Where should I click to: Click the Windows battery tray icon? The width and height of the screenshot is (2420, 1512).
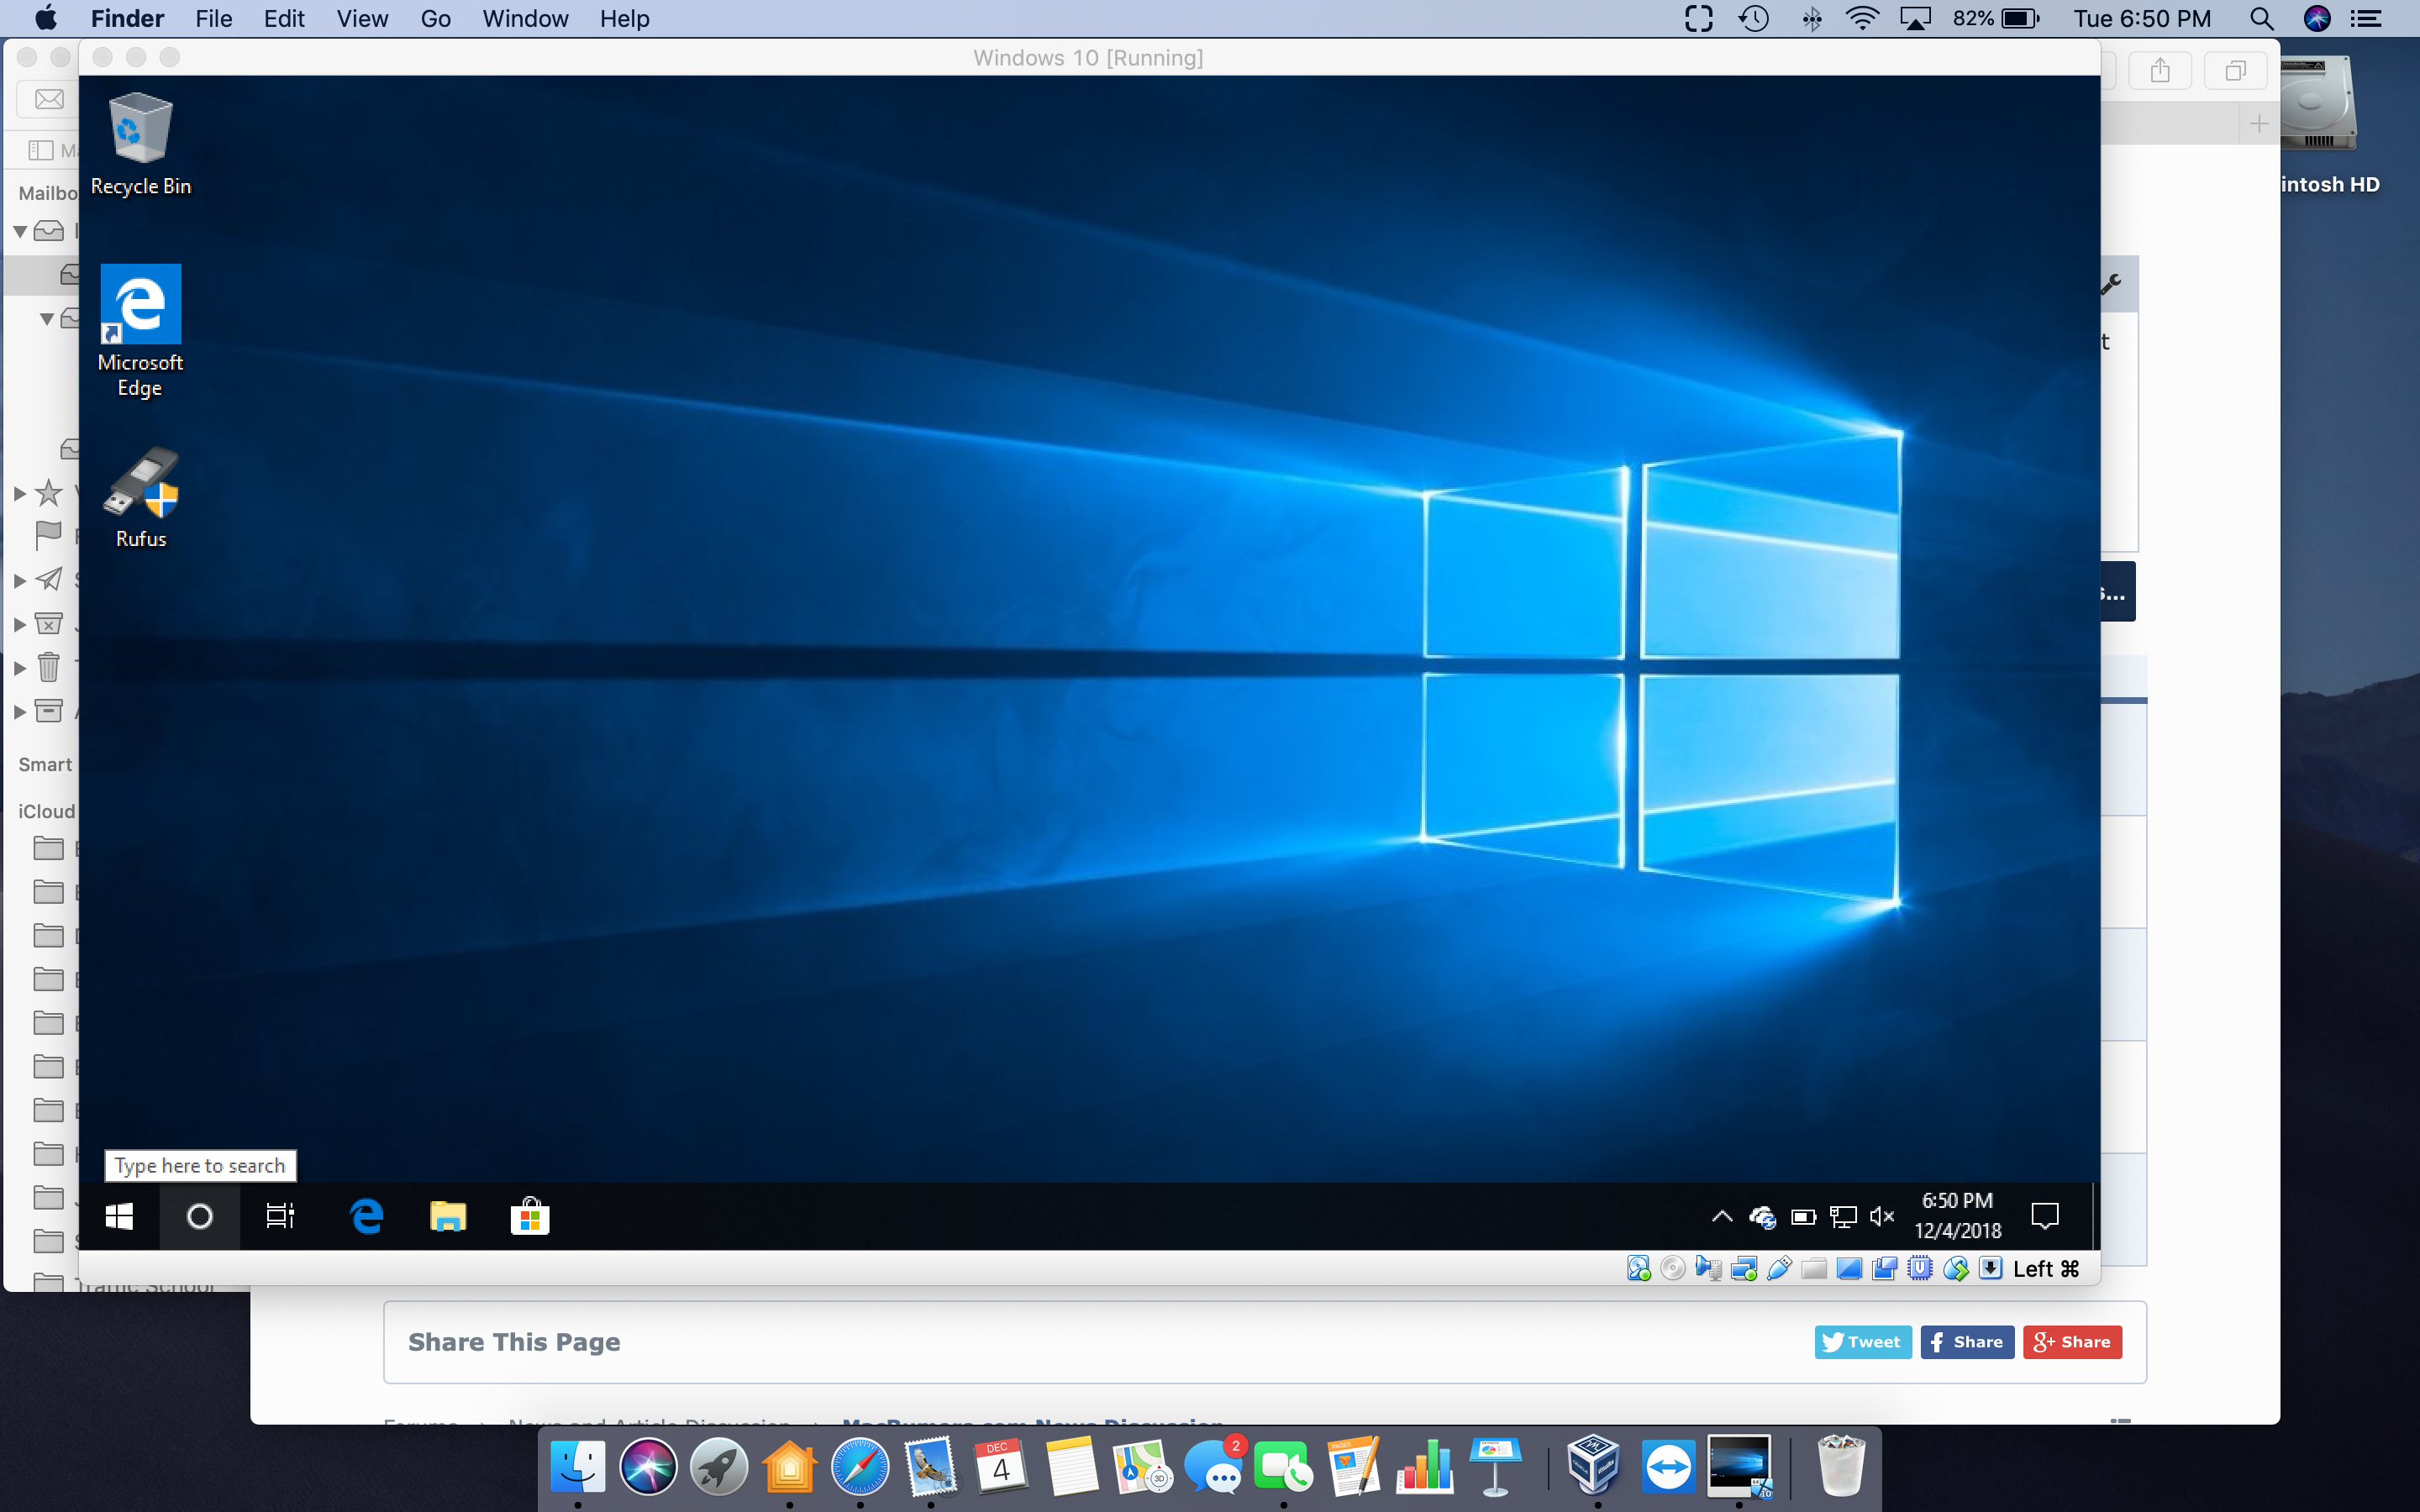tap(1803, 1216)
